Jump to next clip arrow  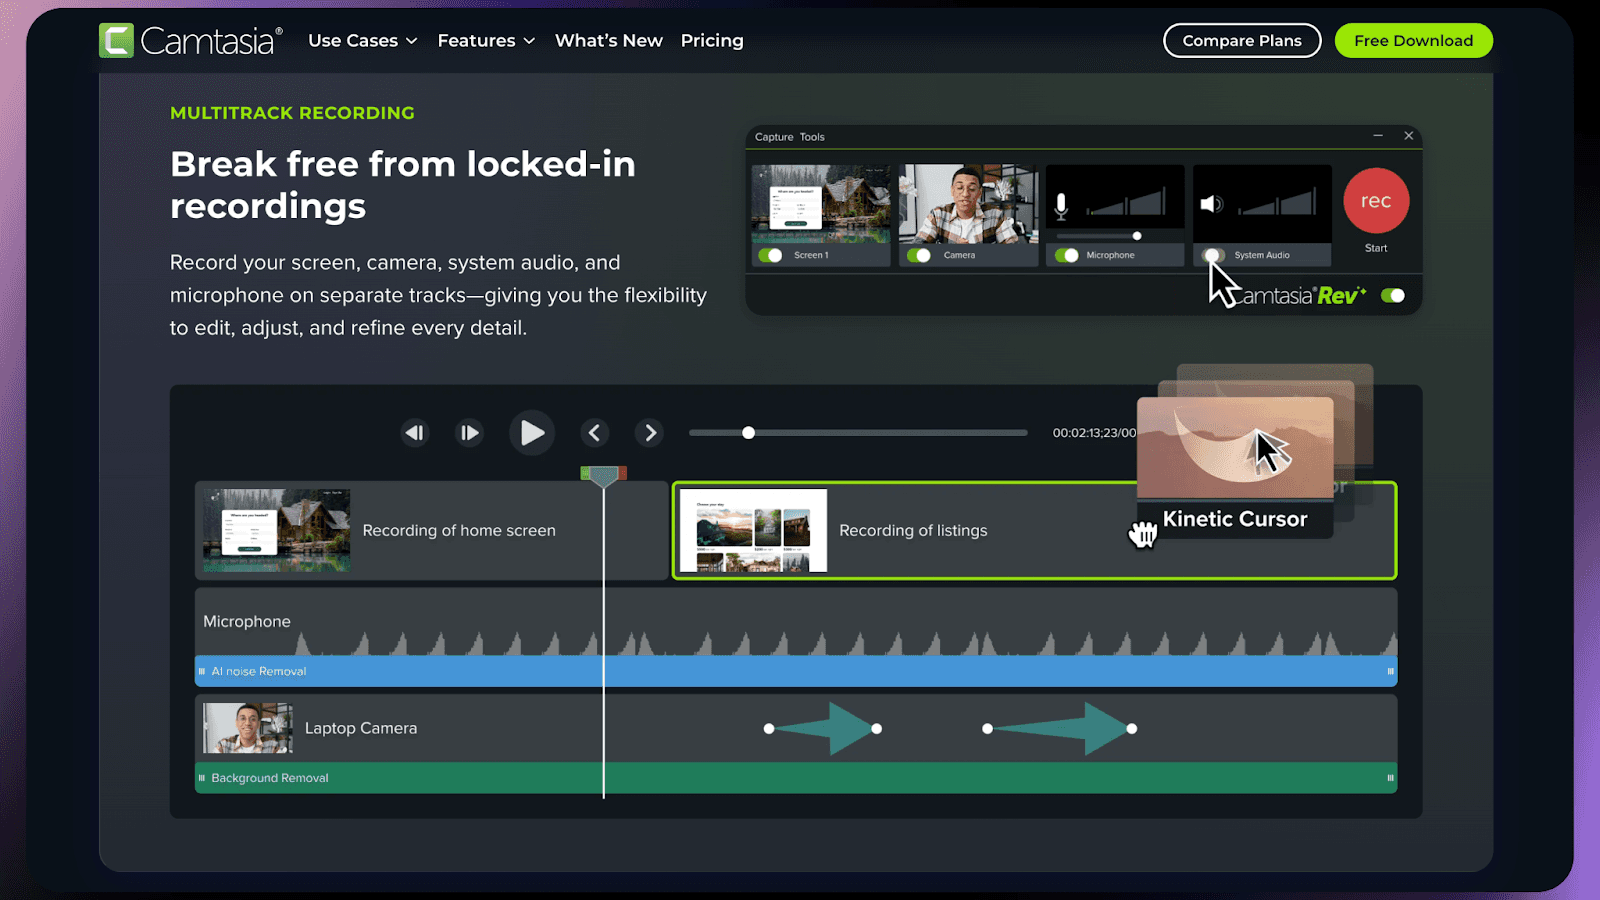650,433
